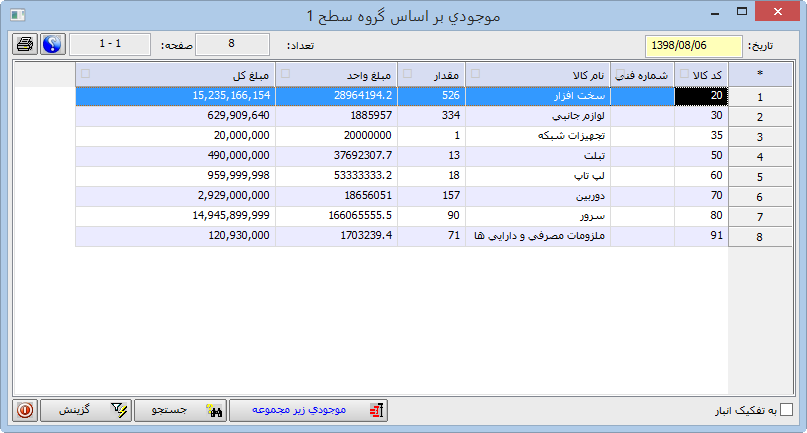Click the لوازم جانبی item name
This screenshot has height=433, width=807.
point(578,116)
